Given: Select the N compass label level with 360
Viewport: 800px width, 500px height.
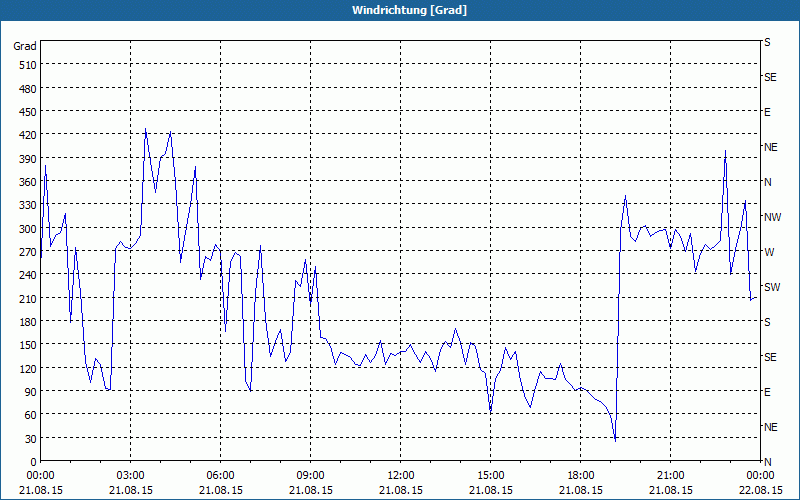Looking at the screenshot, I should click(767, 182).
